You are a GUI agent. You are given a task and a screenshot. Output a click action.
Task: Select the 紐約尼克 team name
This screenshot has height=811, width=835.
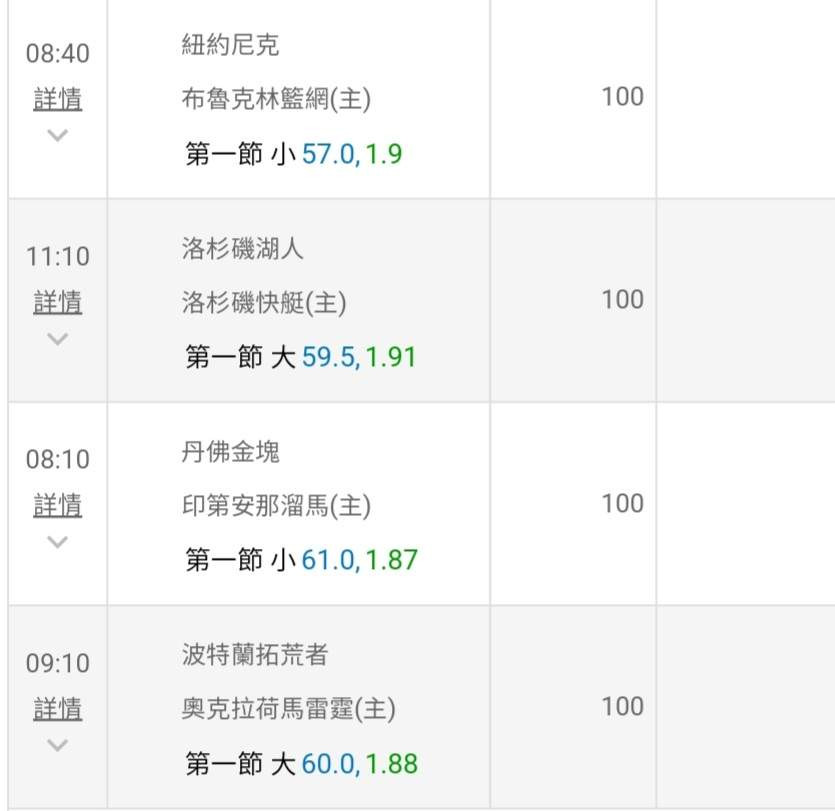coord(230,45)
